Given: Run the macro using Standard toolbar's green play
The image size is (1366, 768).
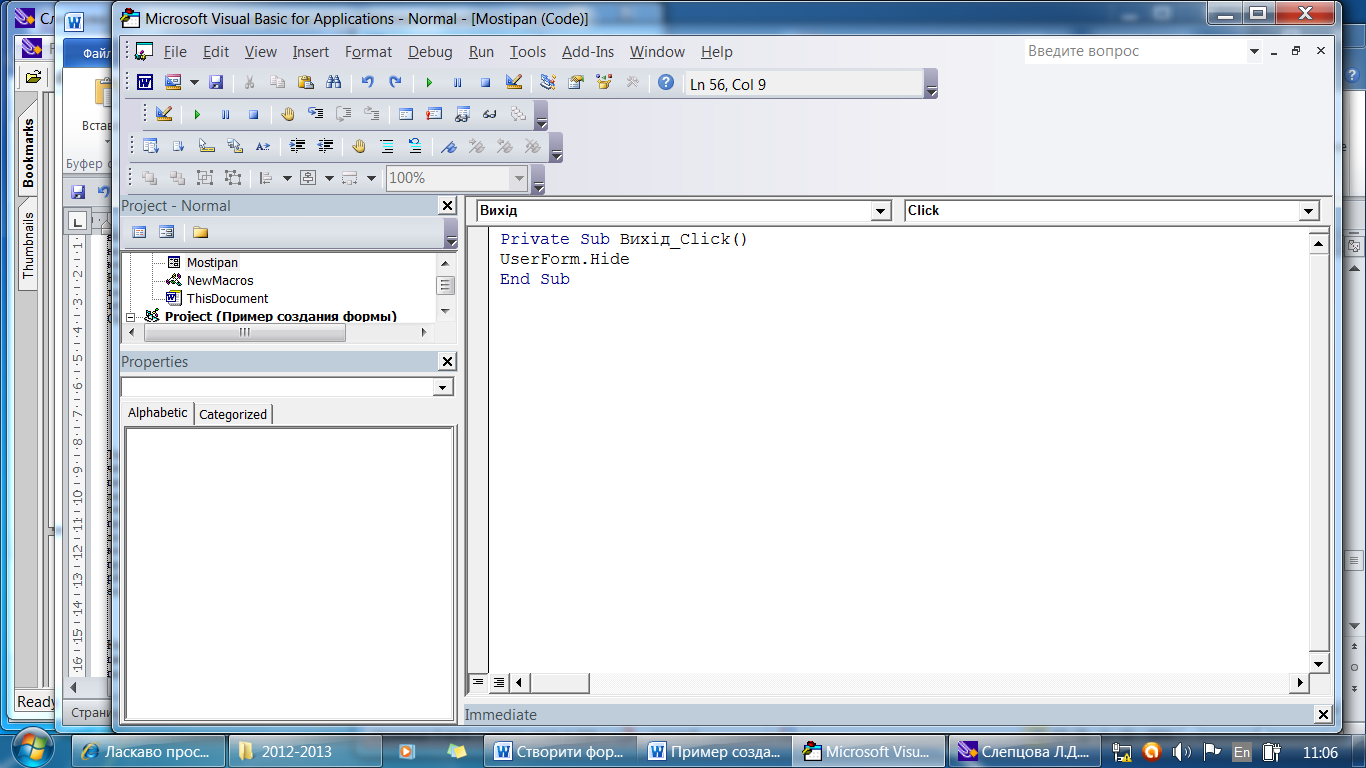Looking at the screenshot, I should (430, 83).
